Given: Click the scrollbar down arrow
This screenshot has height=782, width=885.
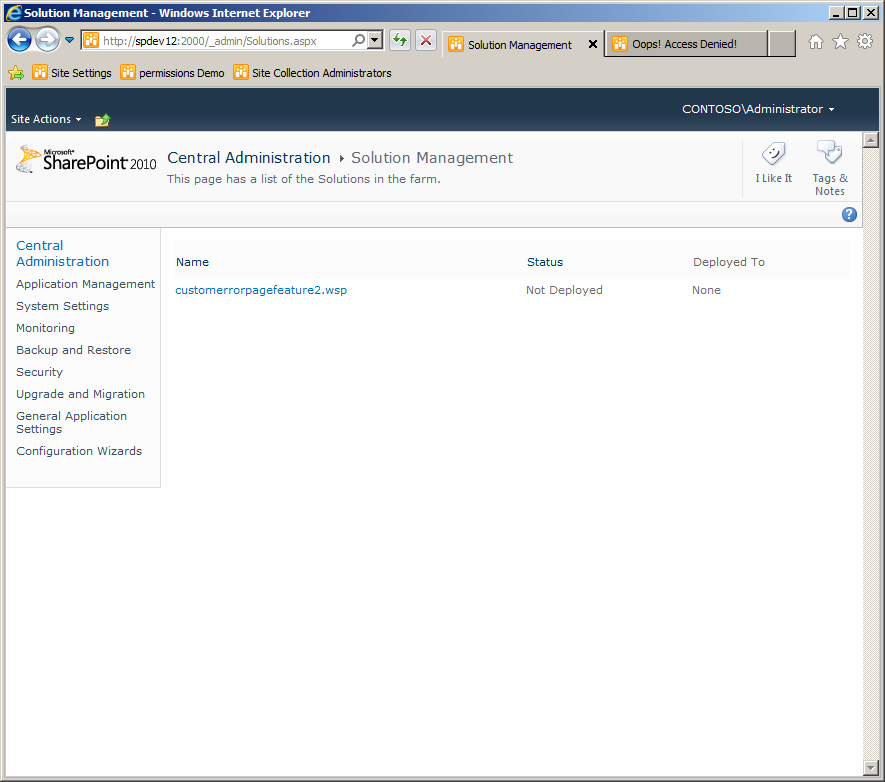Looking at the screenshot, I should 871,767.
